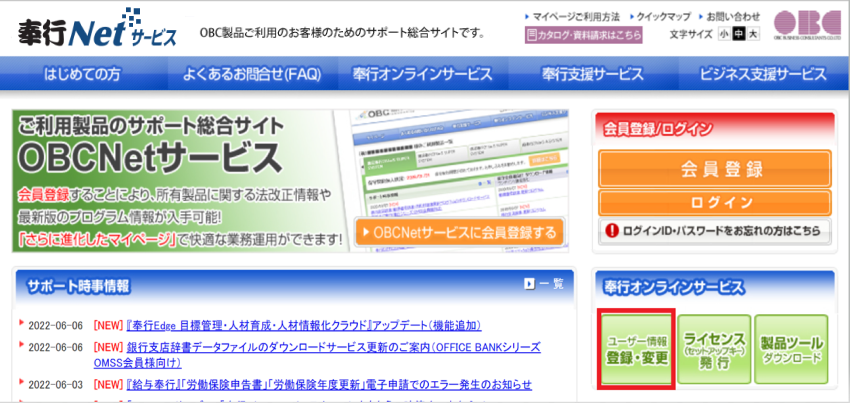Open the サポート時事情報 一覧 link
This screenshot has height=403, width=850.
pyautogui.click(x=551, y=284)
